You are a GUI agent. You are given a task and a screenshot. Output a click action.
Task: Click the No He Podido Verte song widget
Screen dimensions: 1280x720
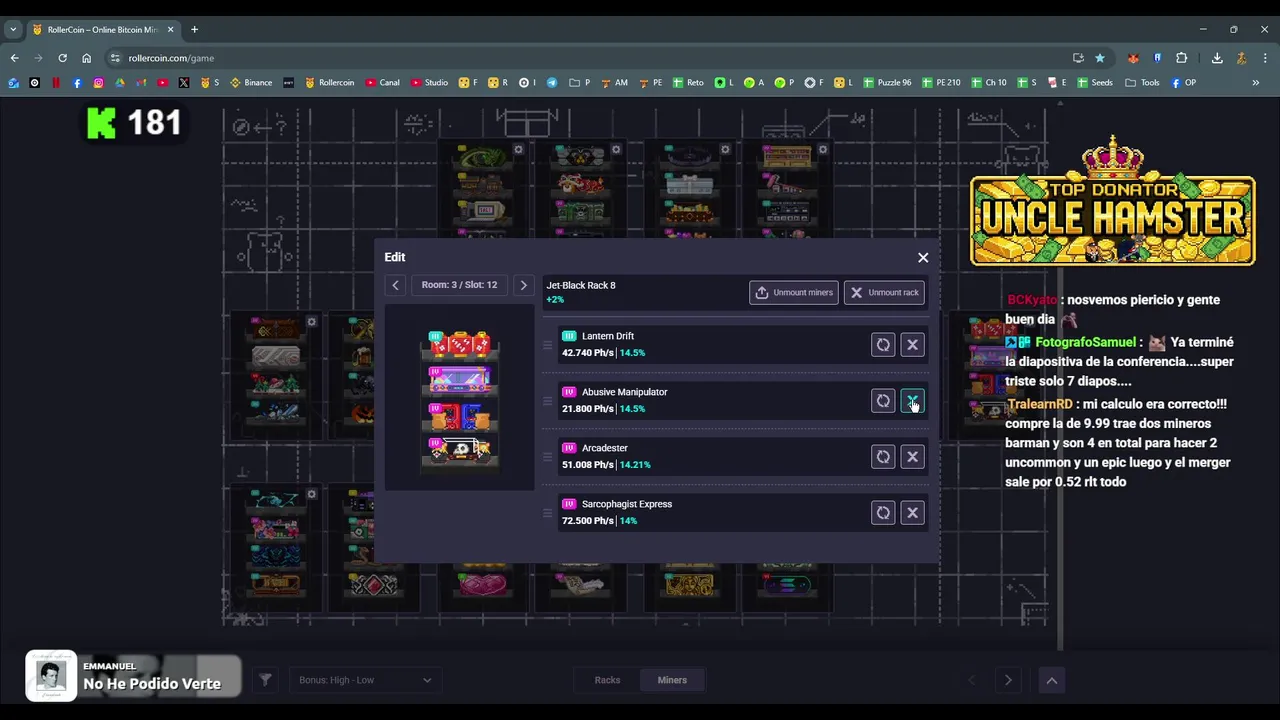point(134,677)
